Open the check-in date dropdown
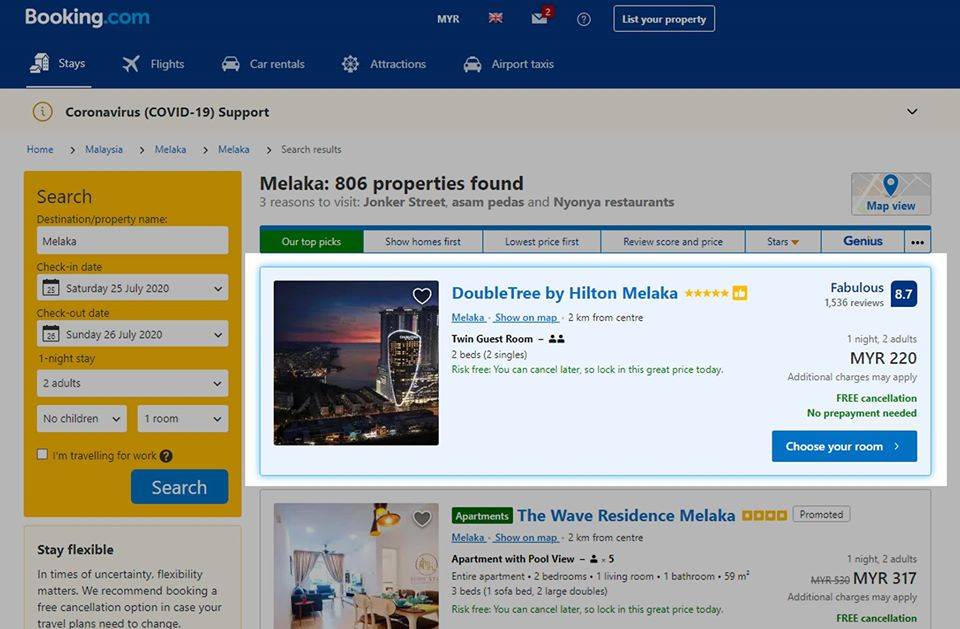The height and width of the screenshot is (629, 960). (x=132, y=288)
